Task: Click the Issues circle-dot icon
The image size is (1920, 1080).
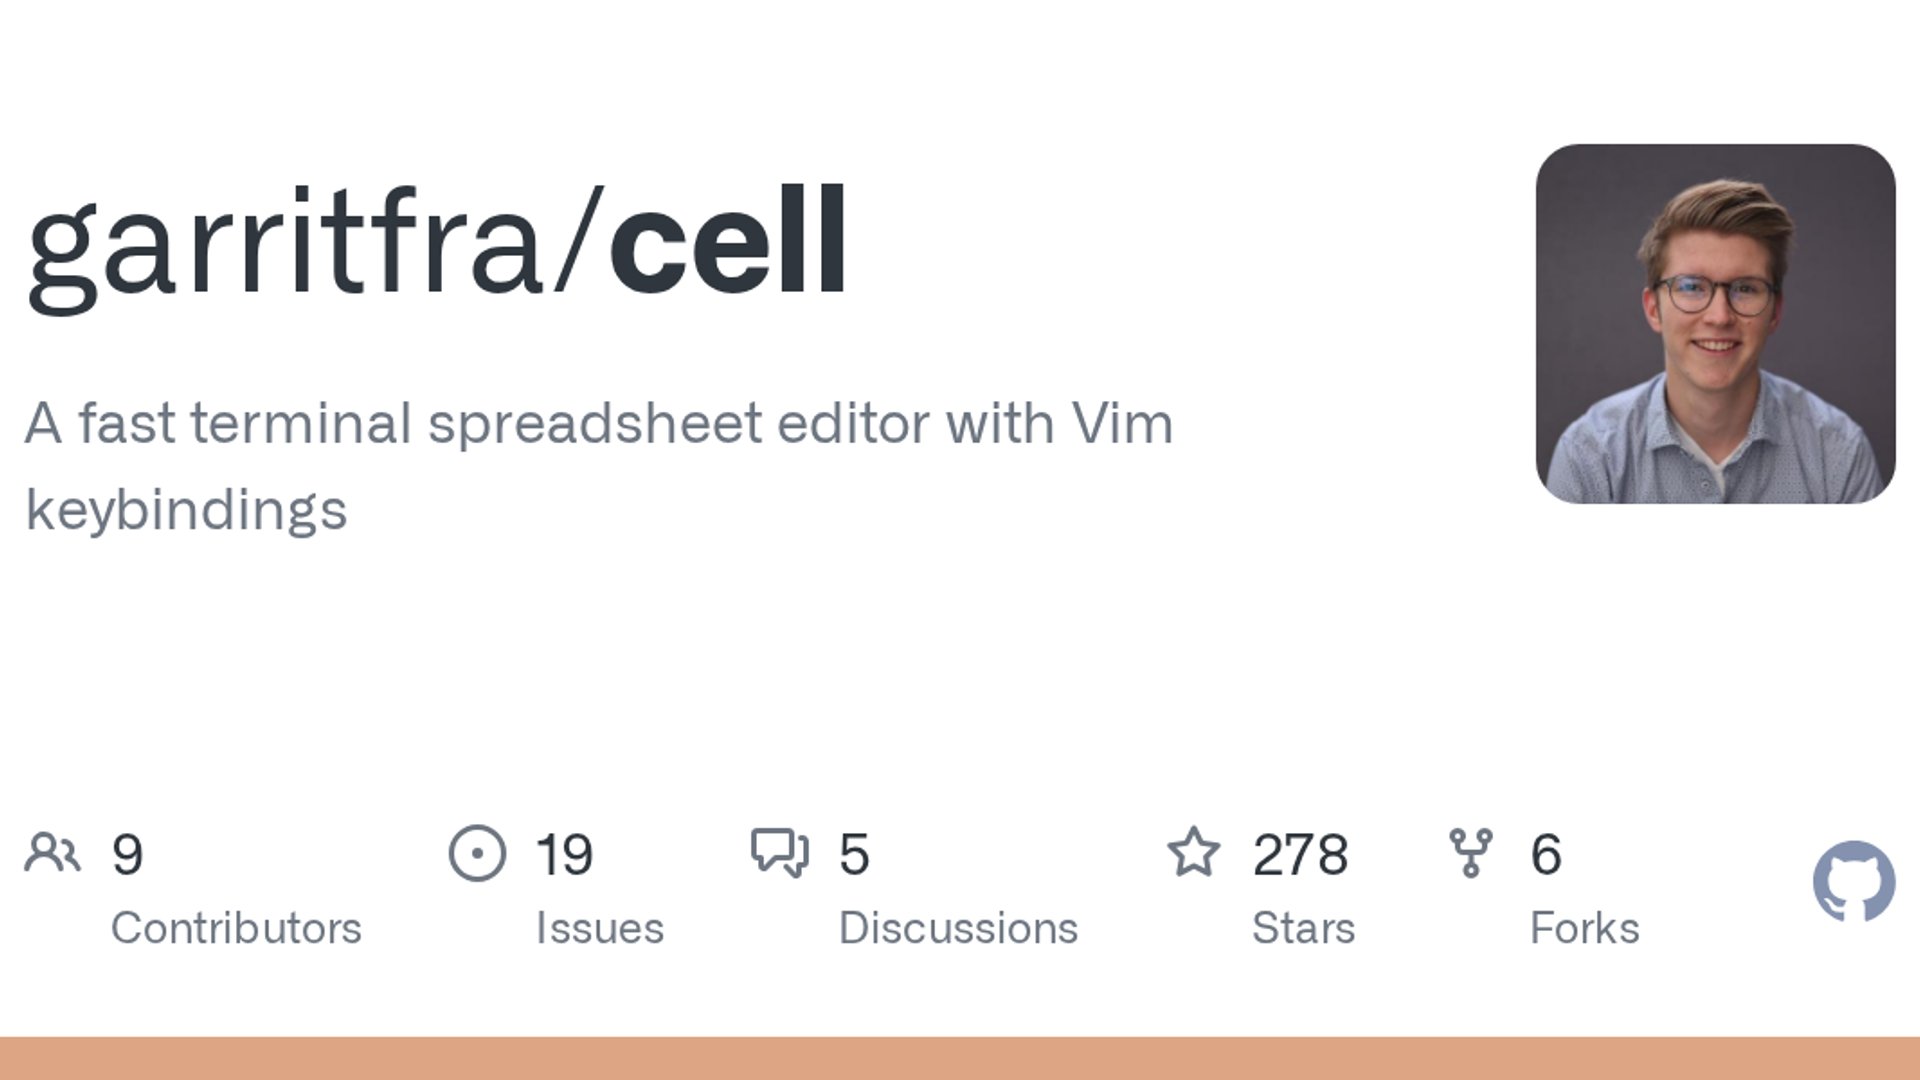Action: pyautogui.click(x=477, y=853)
